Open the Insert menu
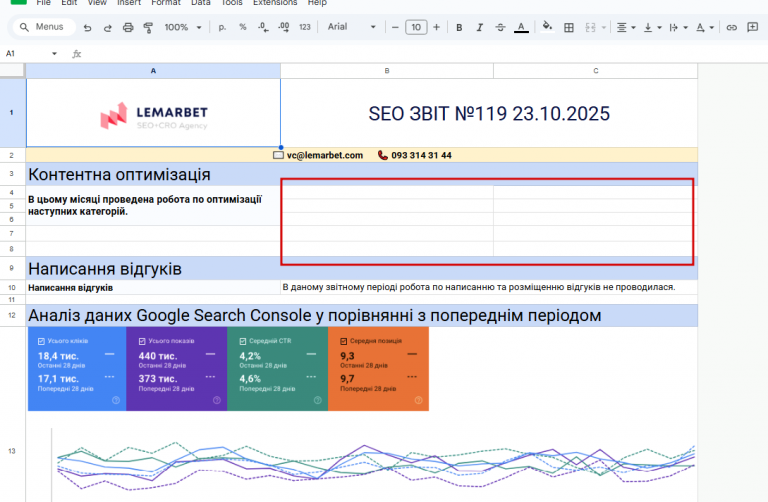Viewport: 768px width, 502px height. coord(129,3)
